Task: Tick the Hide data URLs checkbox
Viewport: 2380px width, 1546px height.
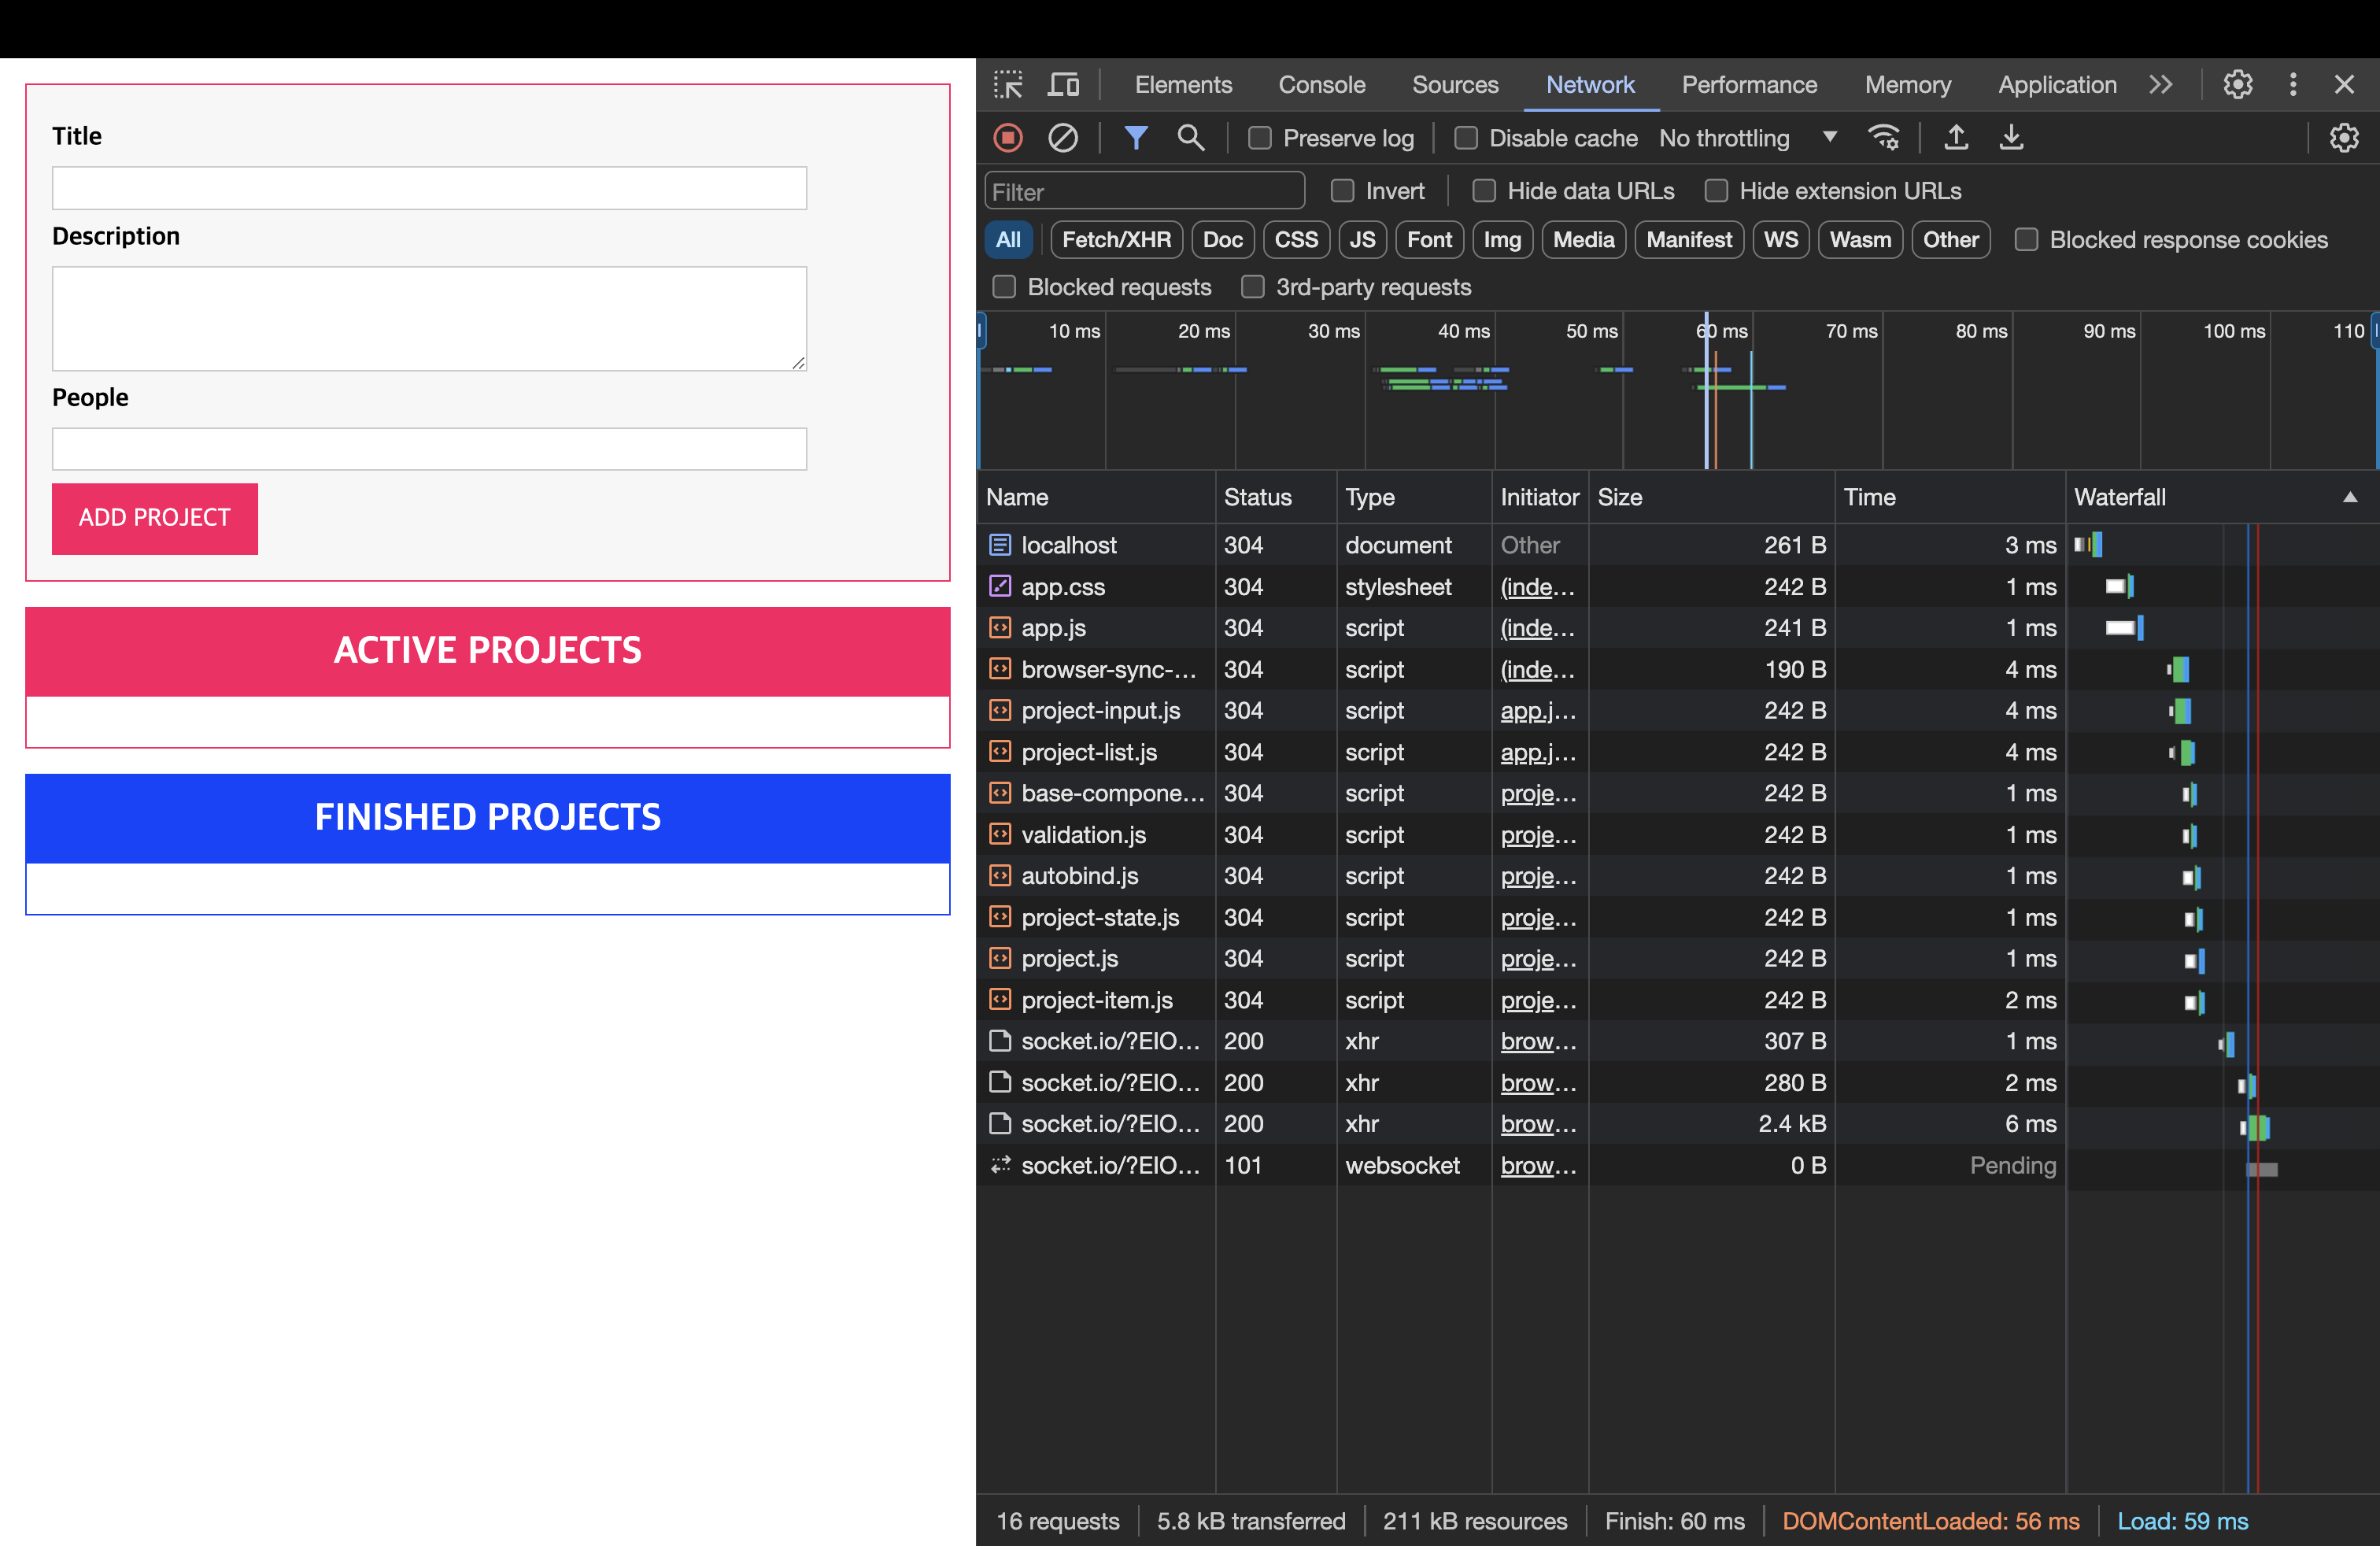Action: pyautogui.click(x=1484, y=191)
